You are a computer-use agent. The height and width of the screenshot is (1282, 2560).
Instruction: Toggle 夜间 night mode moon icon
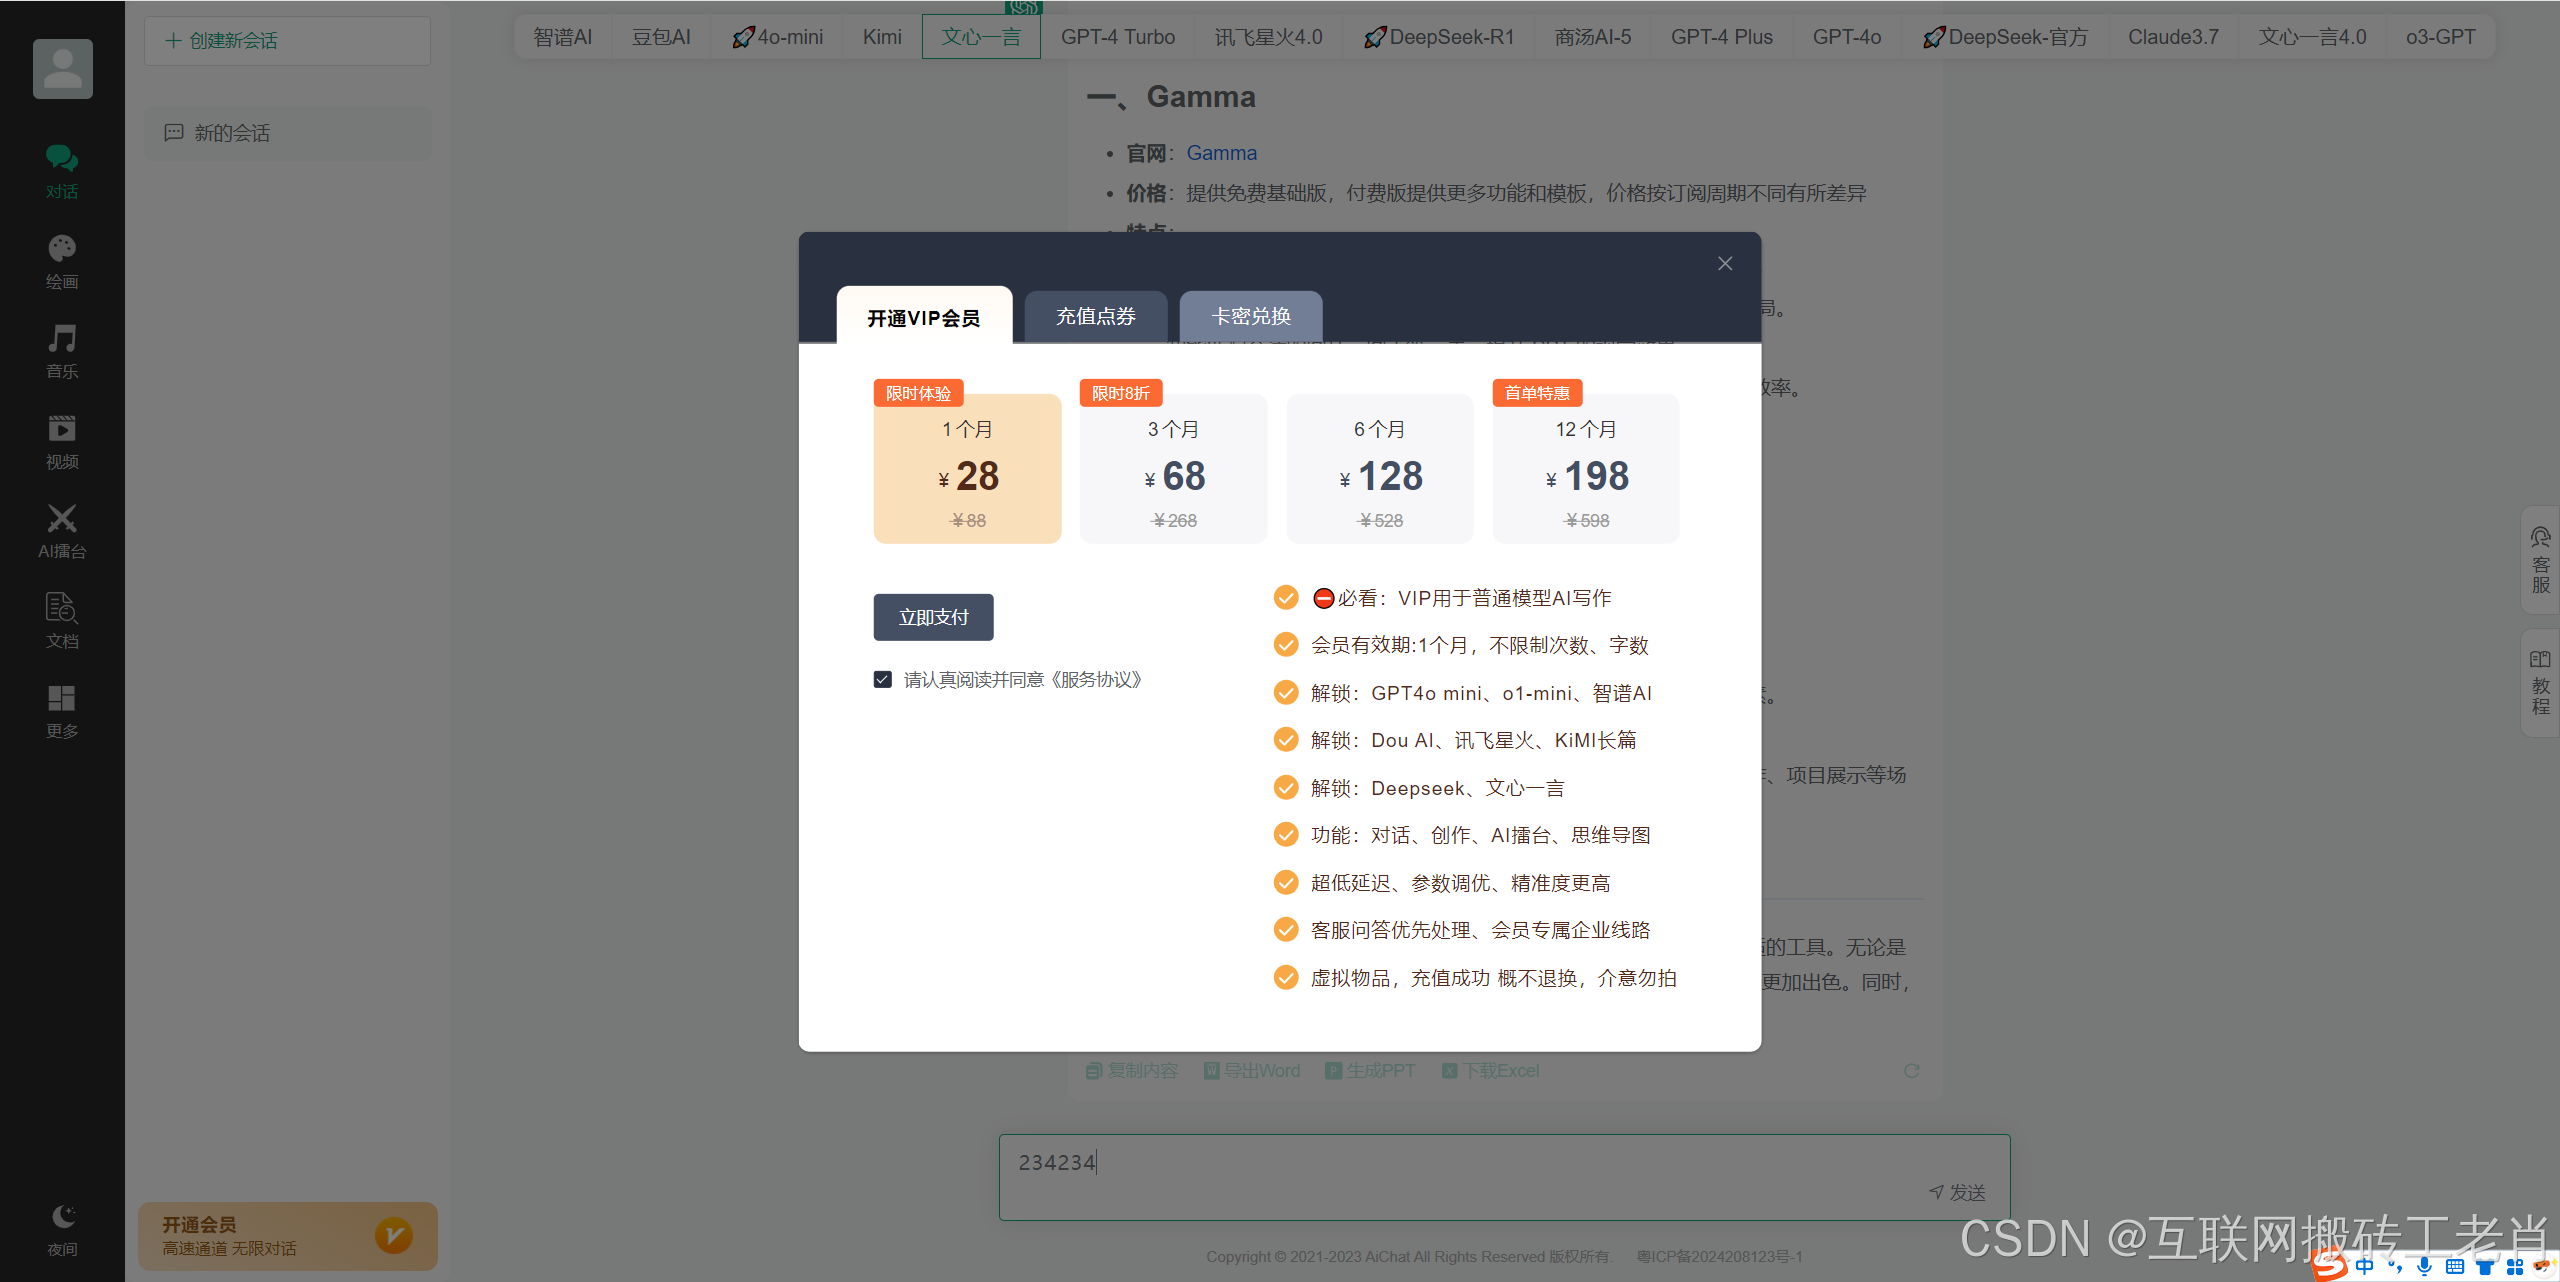coord(63,1217)
